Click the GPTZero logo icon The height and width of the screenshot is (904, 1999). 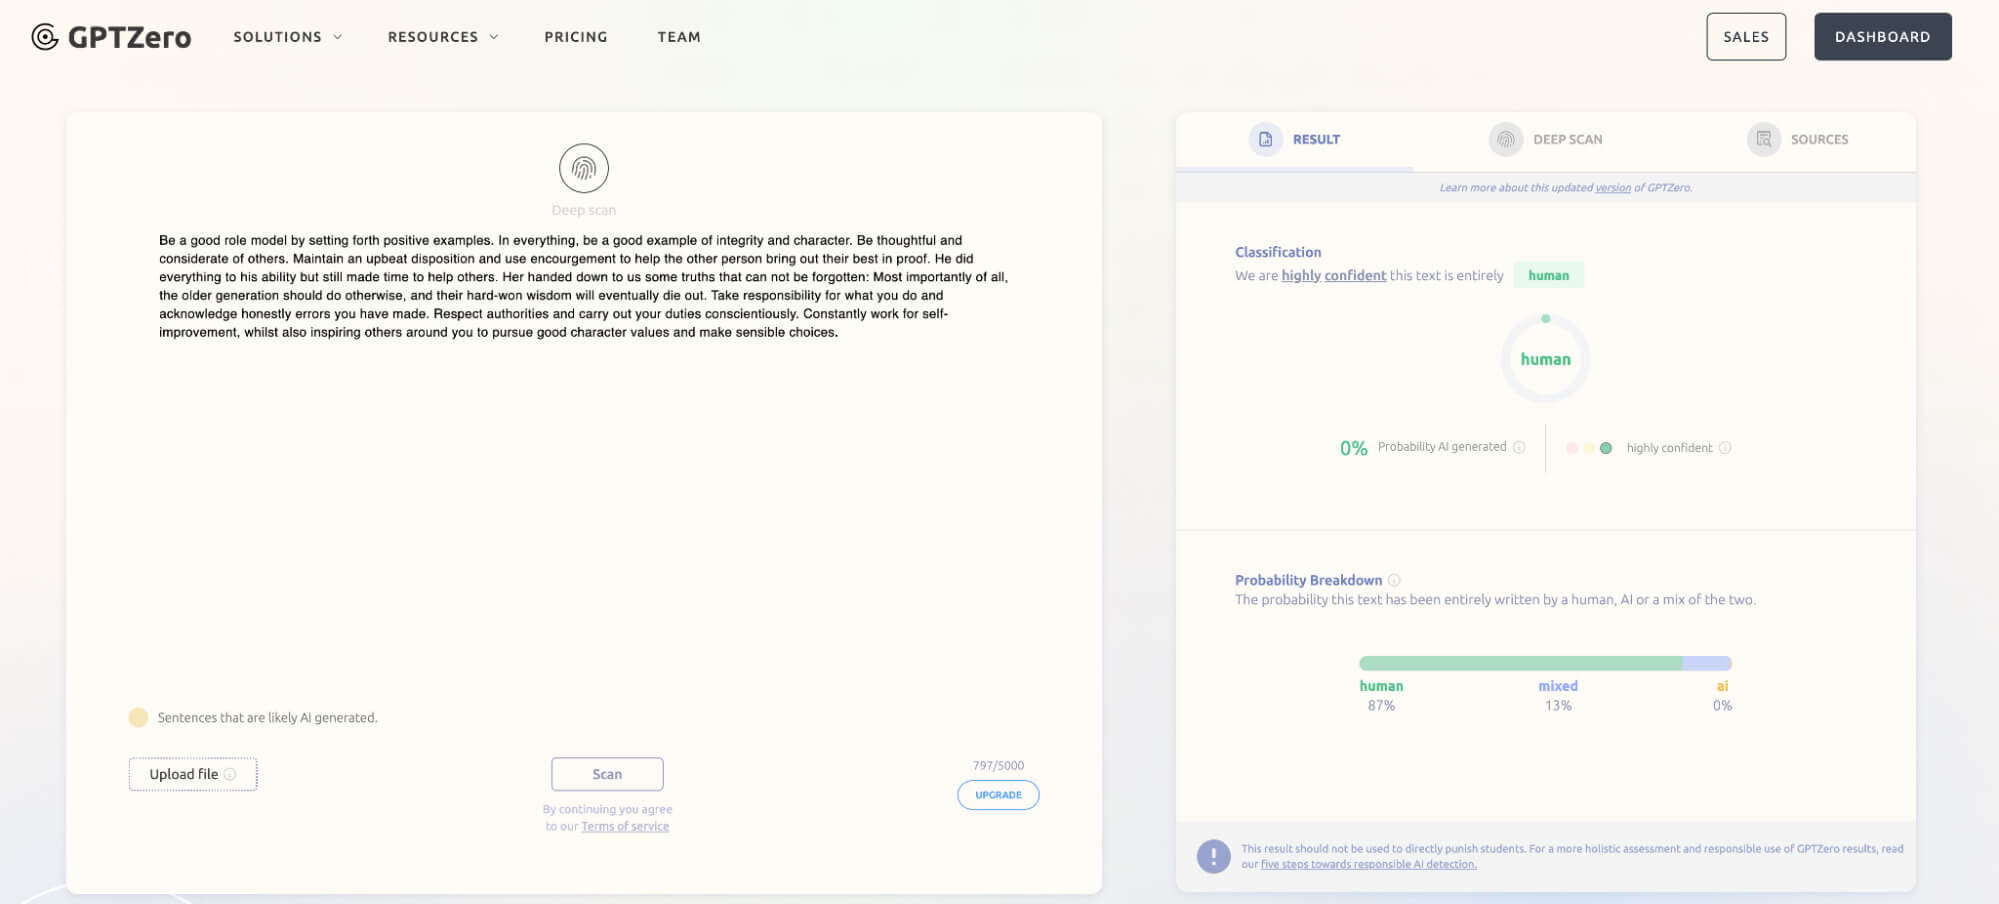(45, 37)
